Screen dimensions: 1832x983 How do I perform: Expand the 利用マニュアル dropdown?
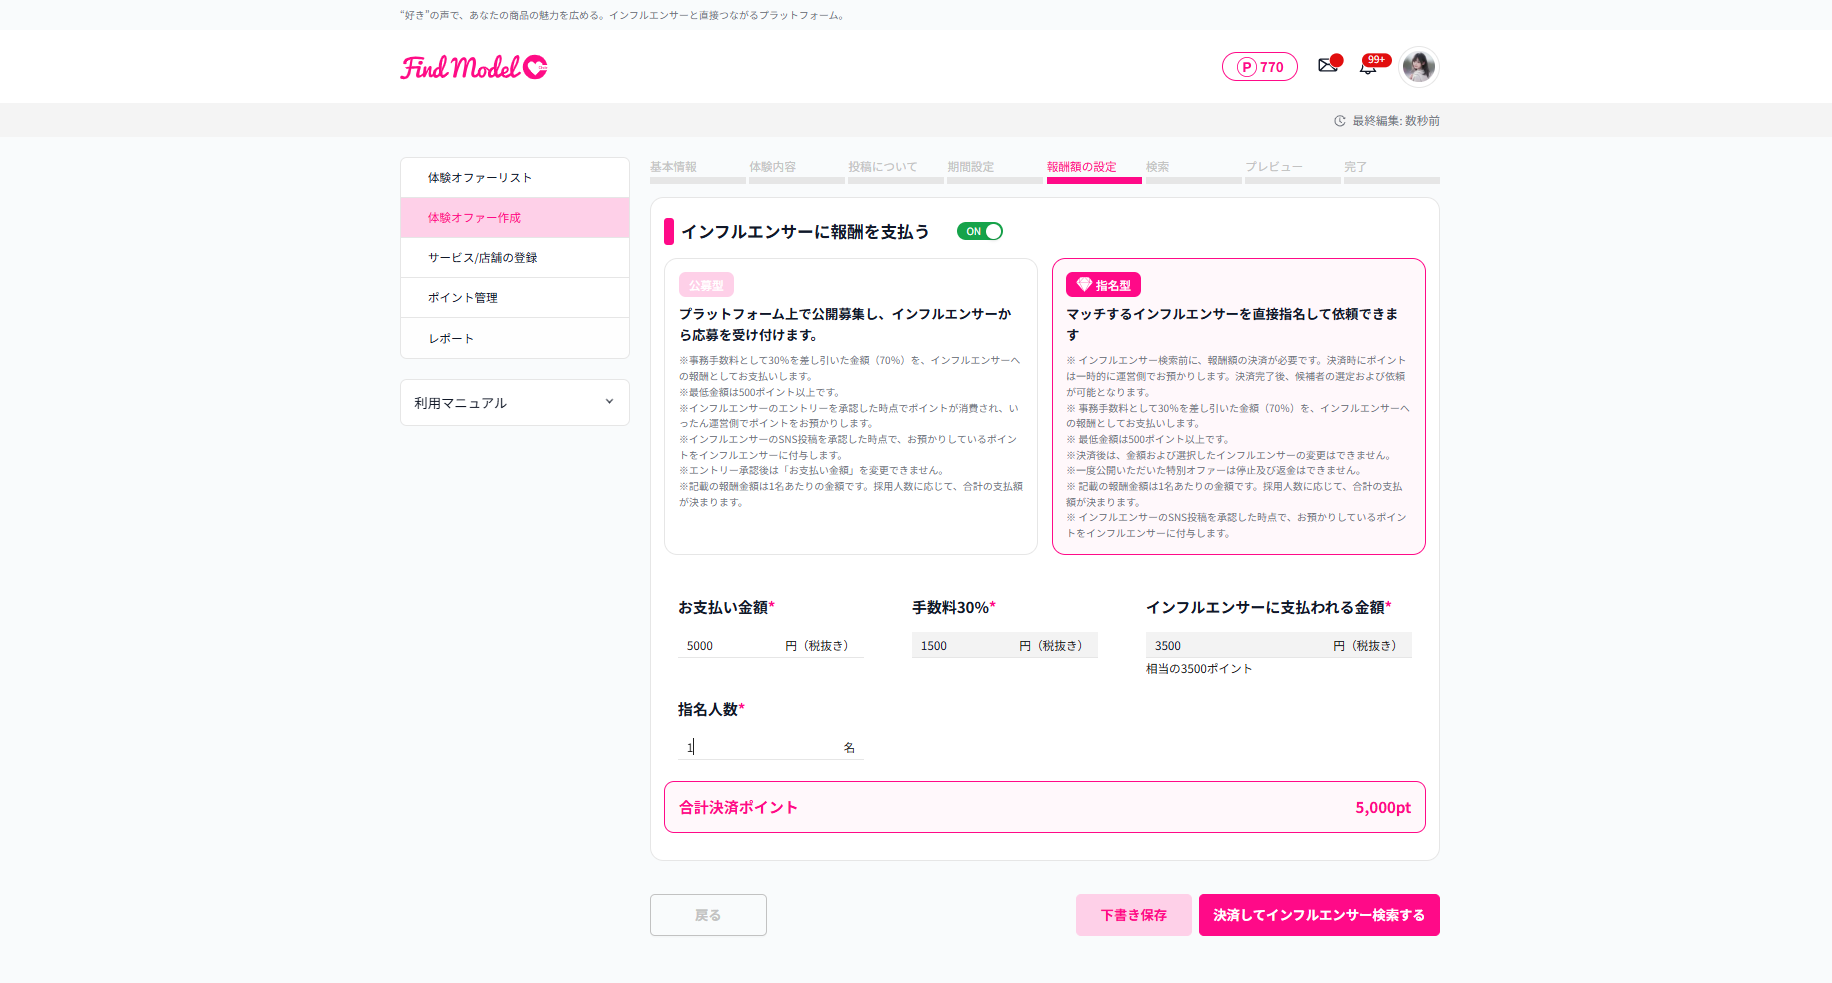515,402
